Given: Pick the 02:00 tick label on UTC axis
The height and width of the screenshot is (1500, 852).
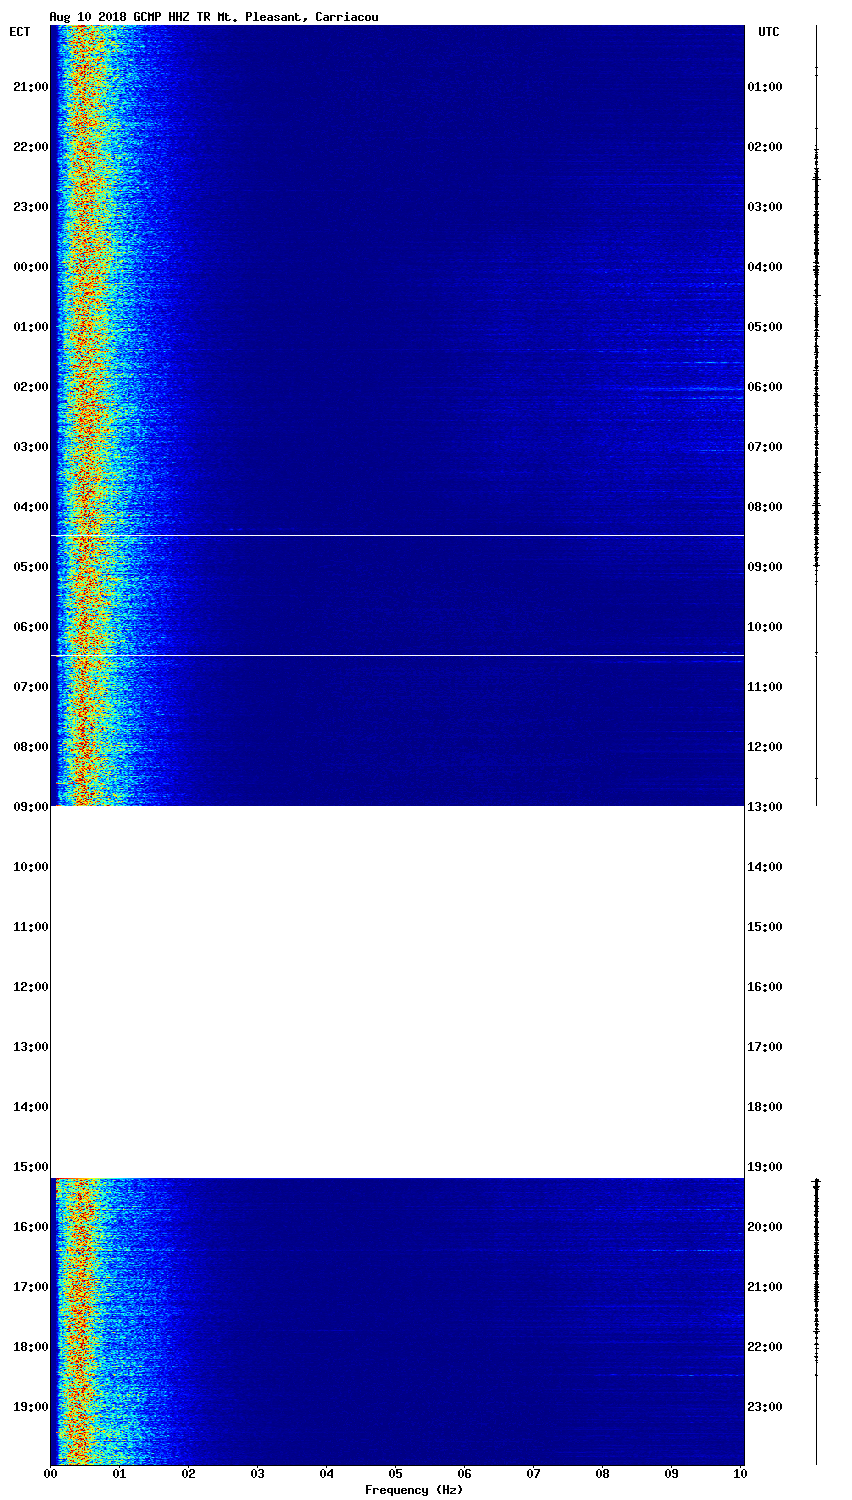Looking at the screenshot, I should point(765,147).
